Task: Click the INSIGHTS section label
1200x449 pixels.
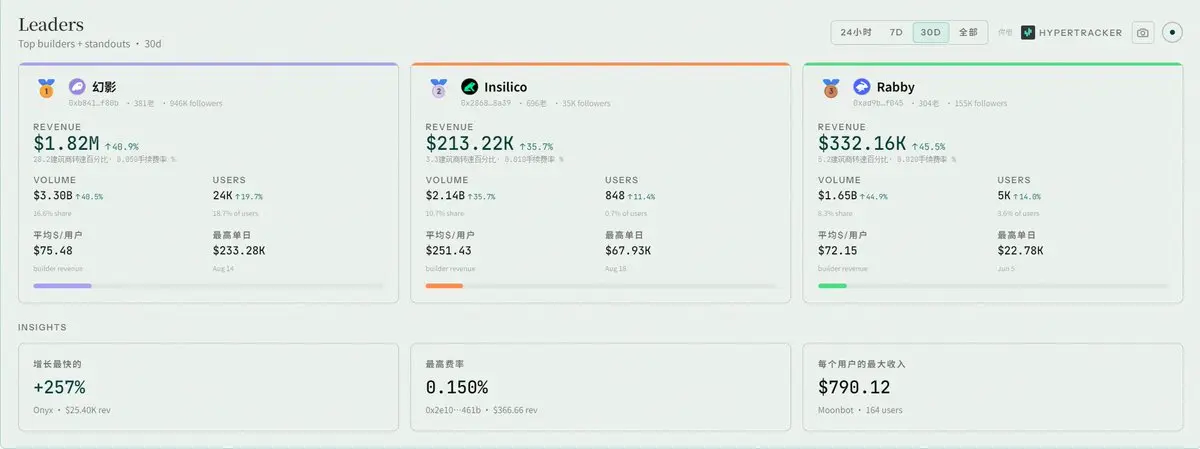Action: pyautogui.click(x=42, y=327)
